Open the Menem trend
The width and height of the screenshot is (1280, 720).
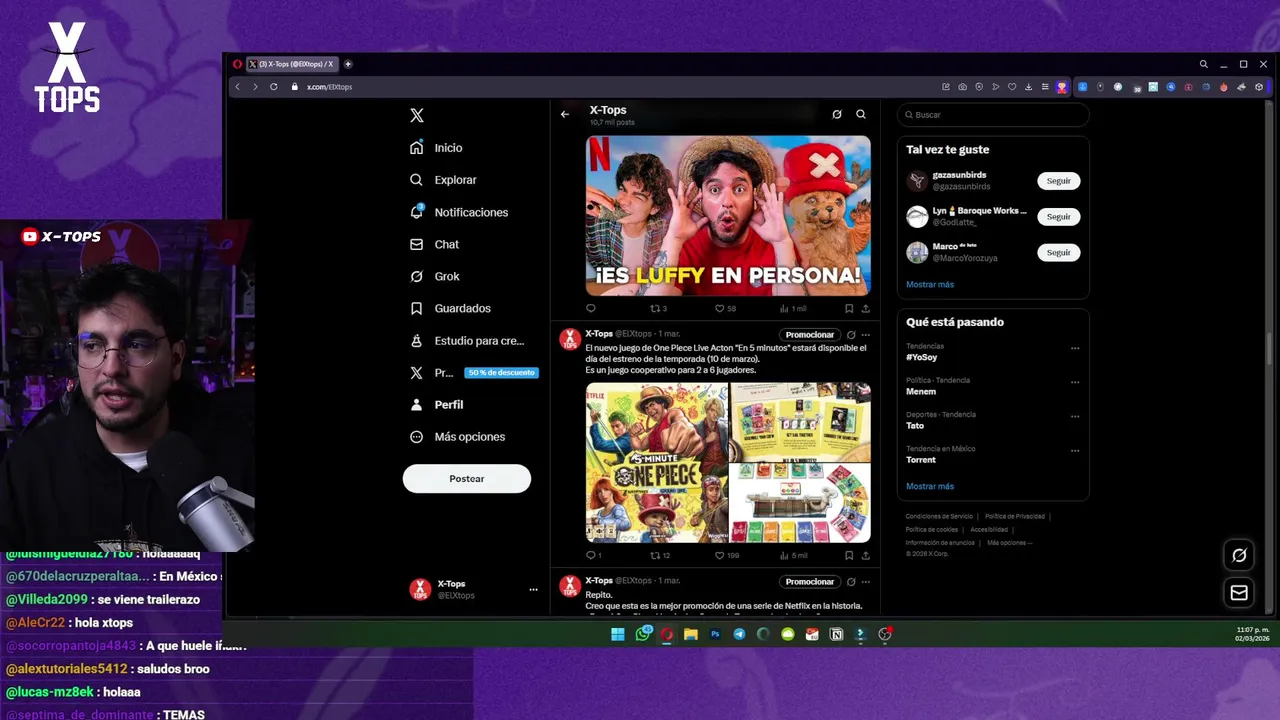[921, 391]
